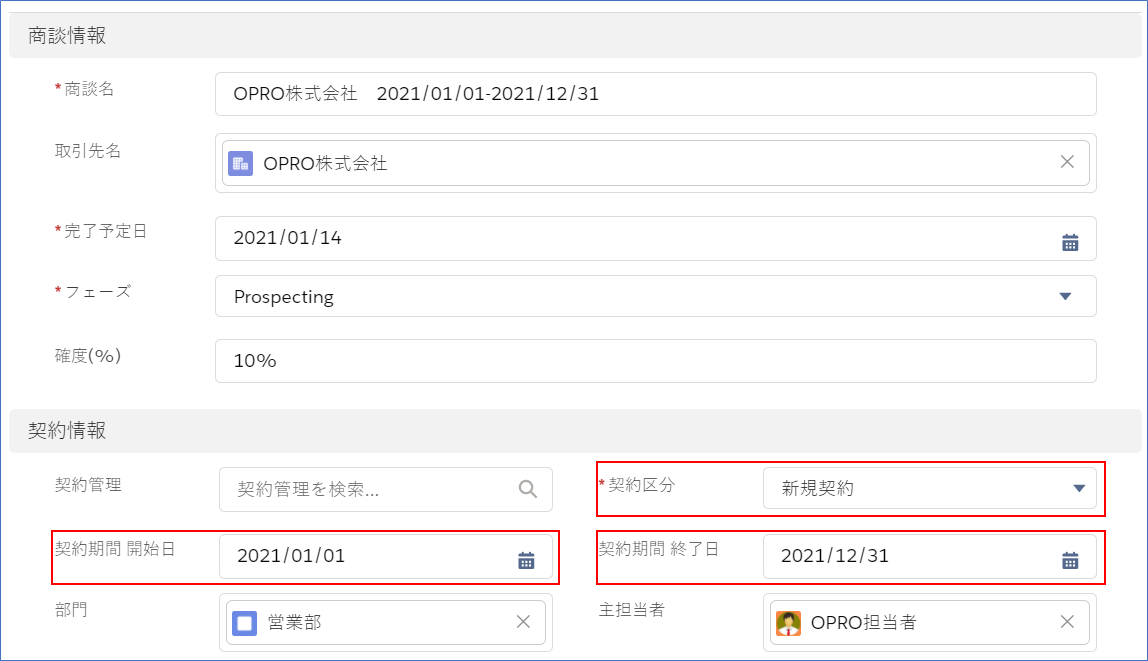Click the OPRO担当者 user avatar
The image size is (1148, 661).
(788, 623)
